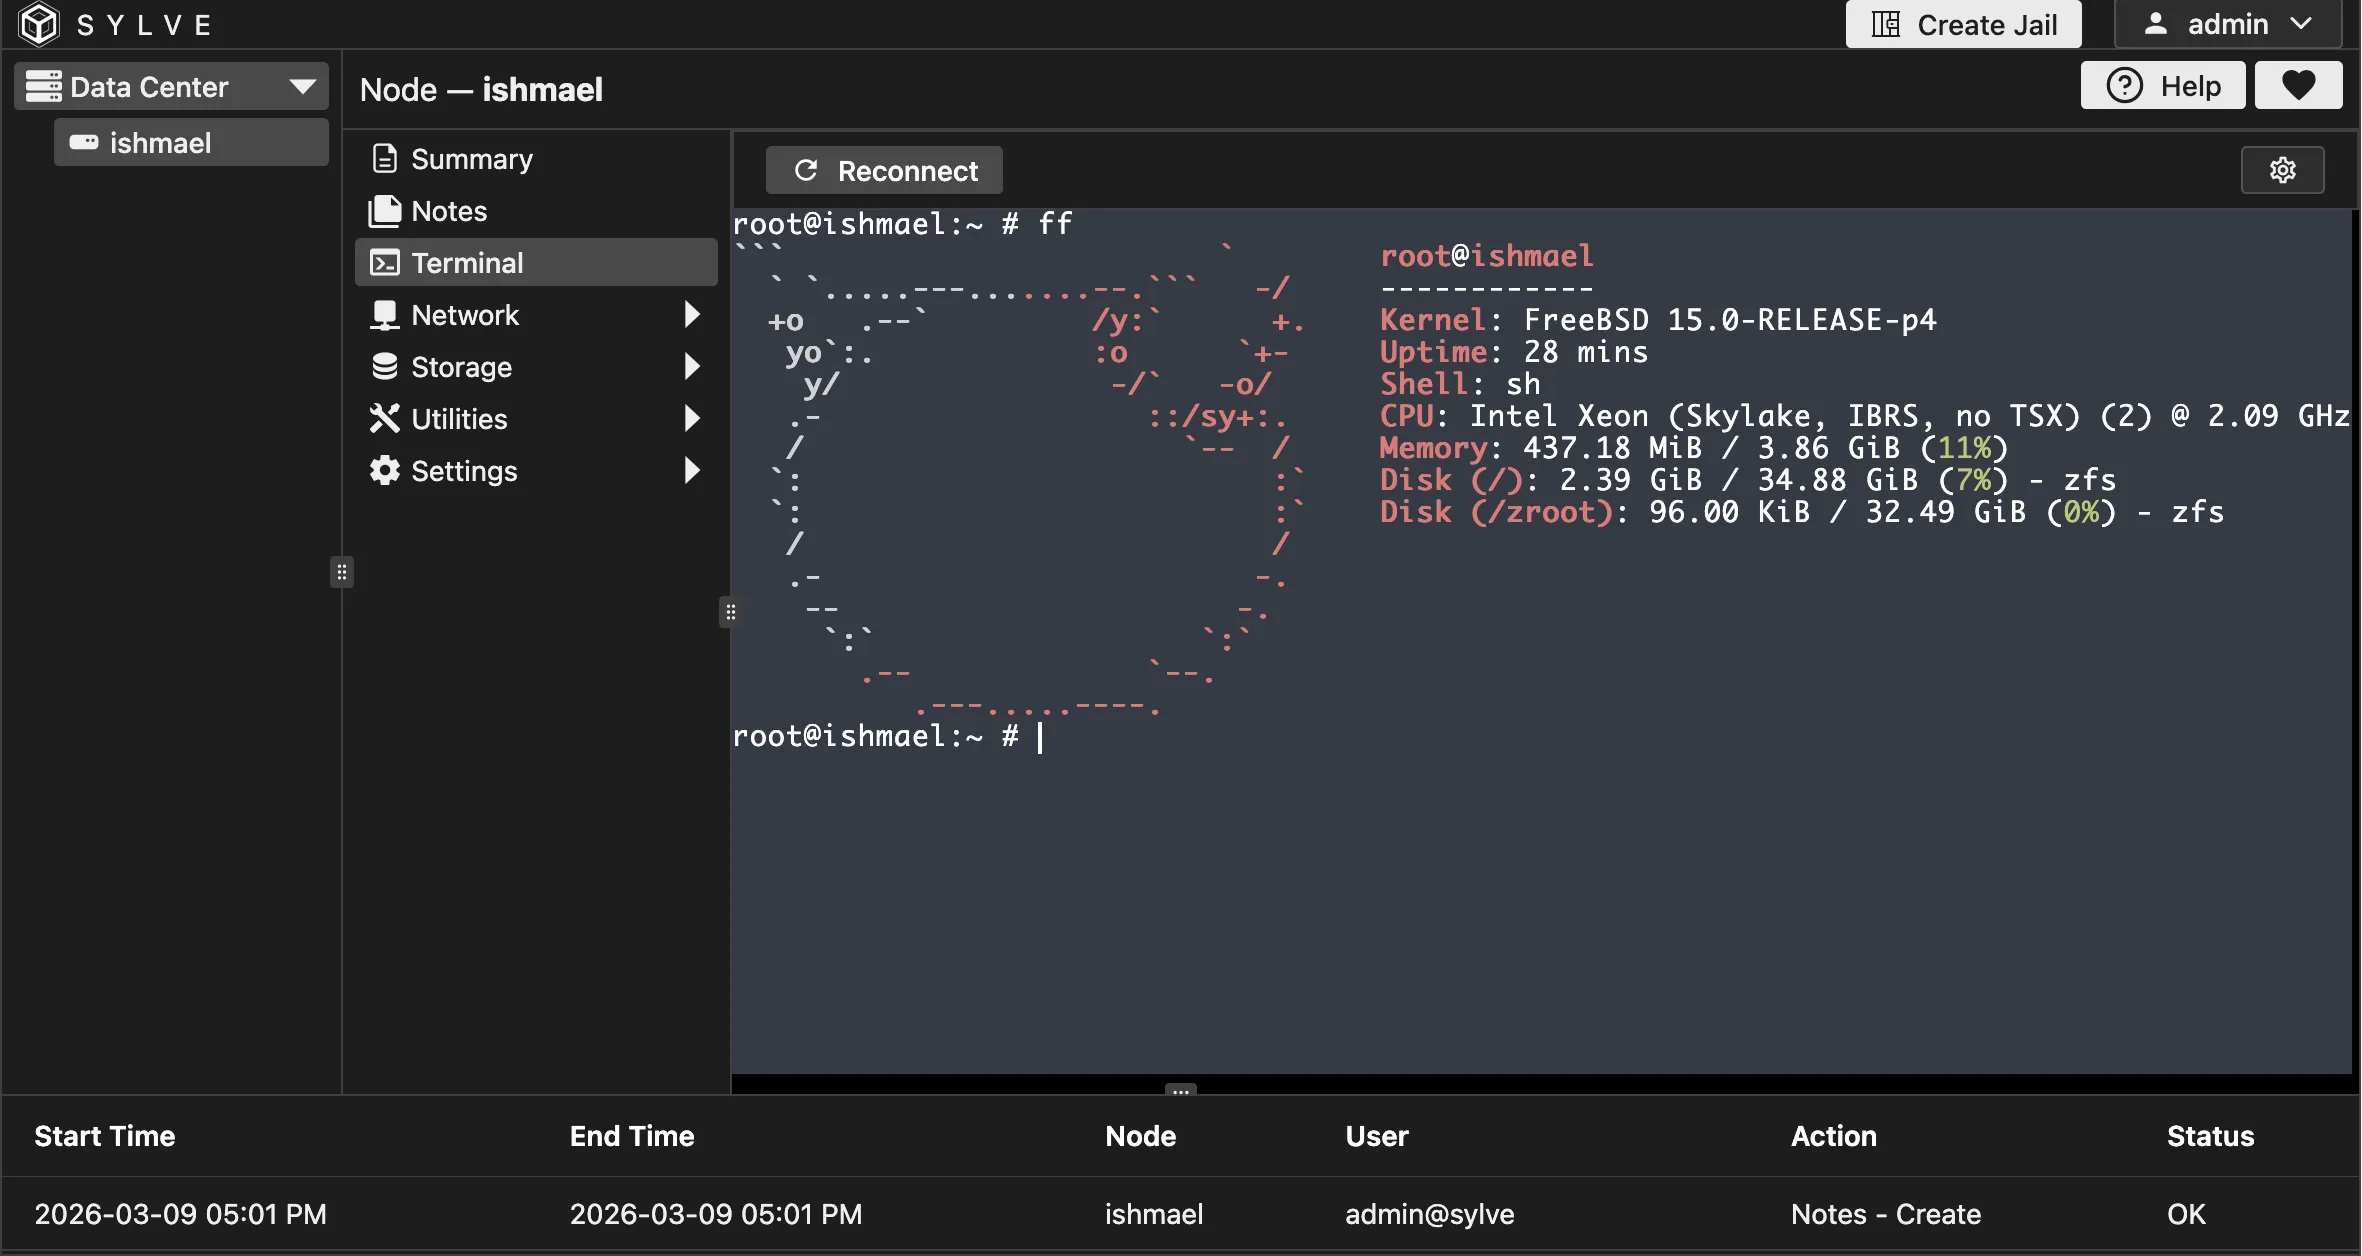The width and height of the screenshot is (2362, 1256).
Task: Open Notes via its sidebar icon
Action: [385, 210]
